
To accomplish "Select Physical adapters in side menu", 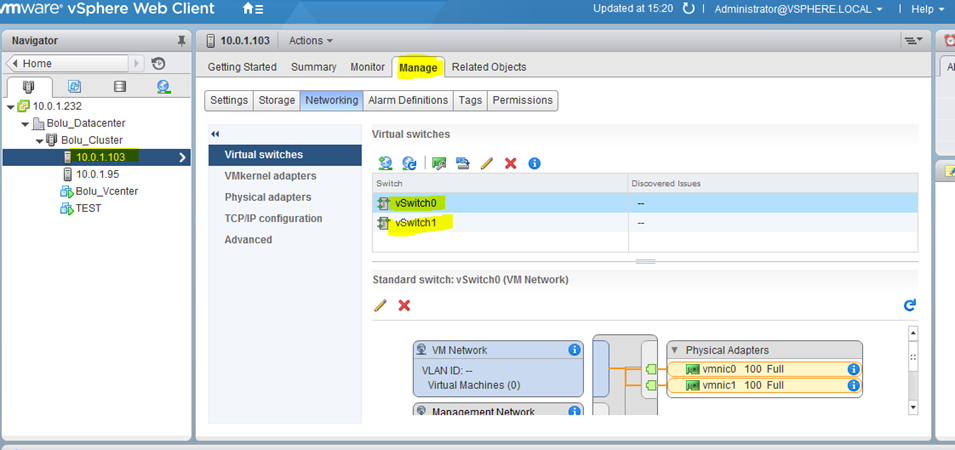I will [285, 197].
